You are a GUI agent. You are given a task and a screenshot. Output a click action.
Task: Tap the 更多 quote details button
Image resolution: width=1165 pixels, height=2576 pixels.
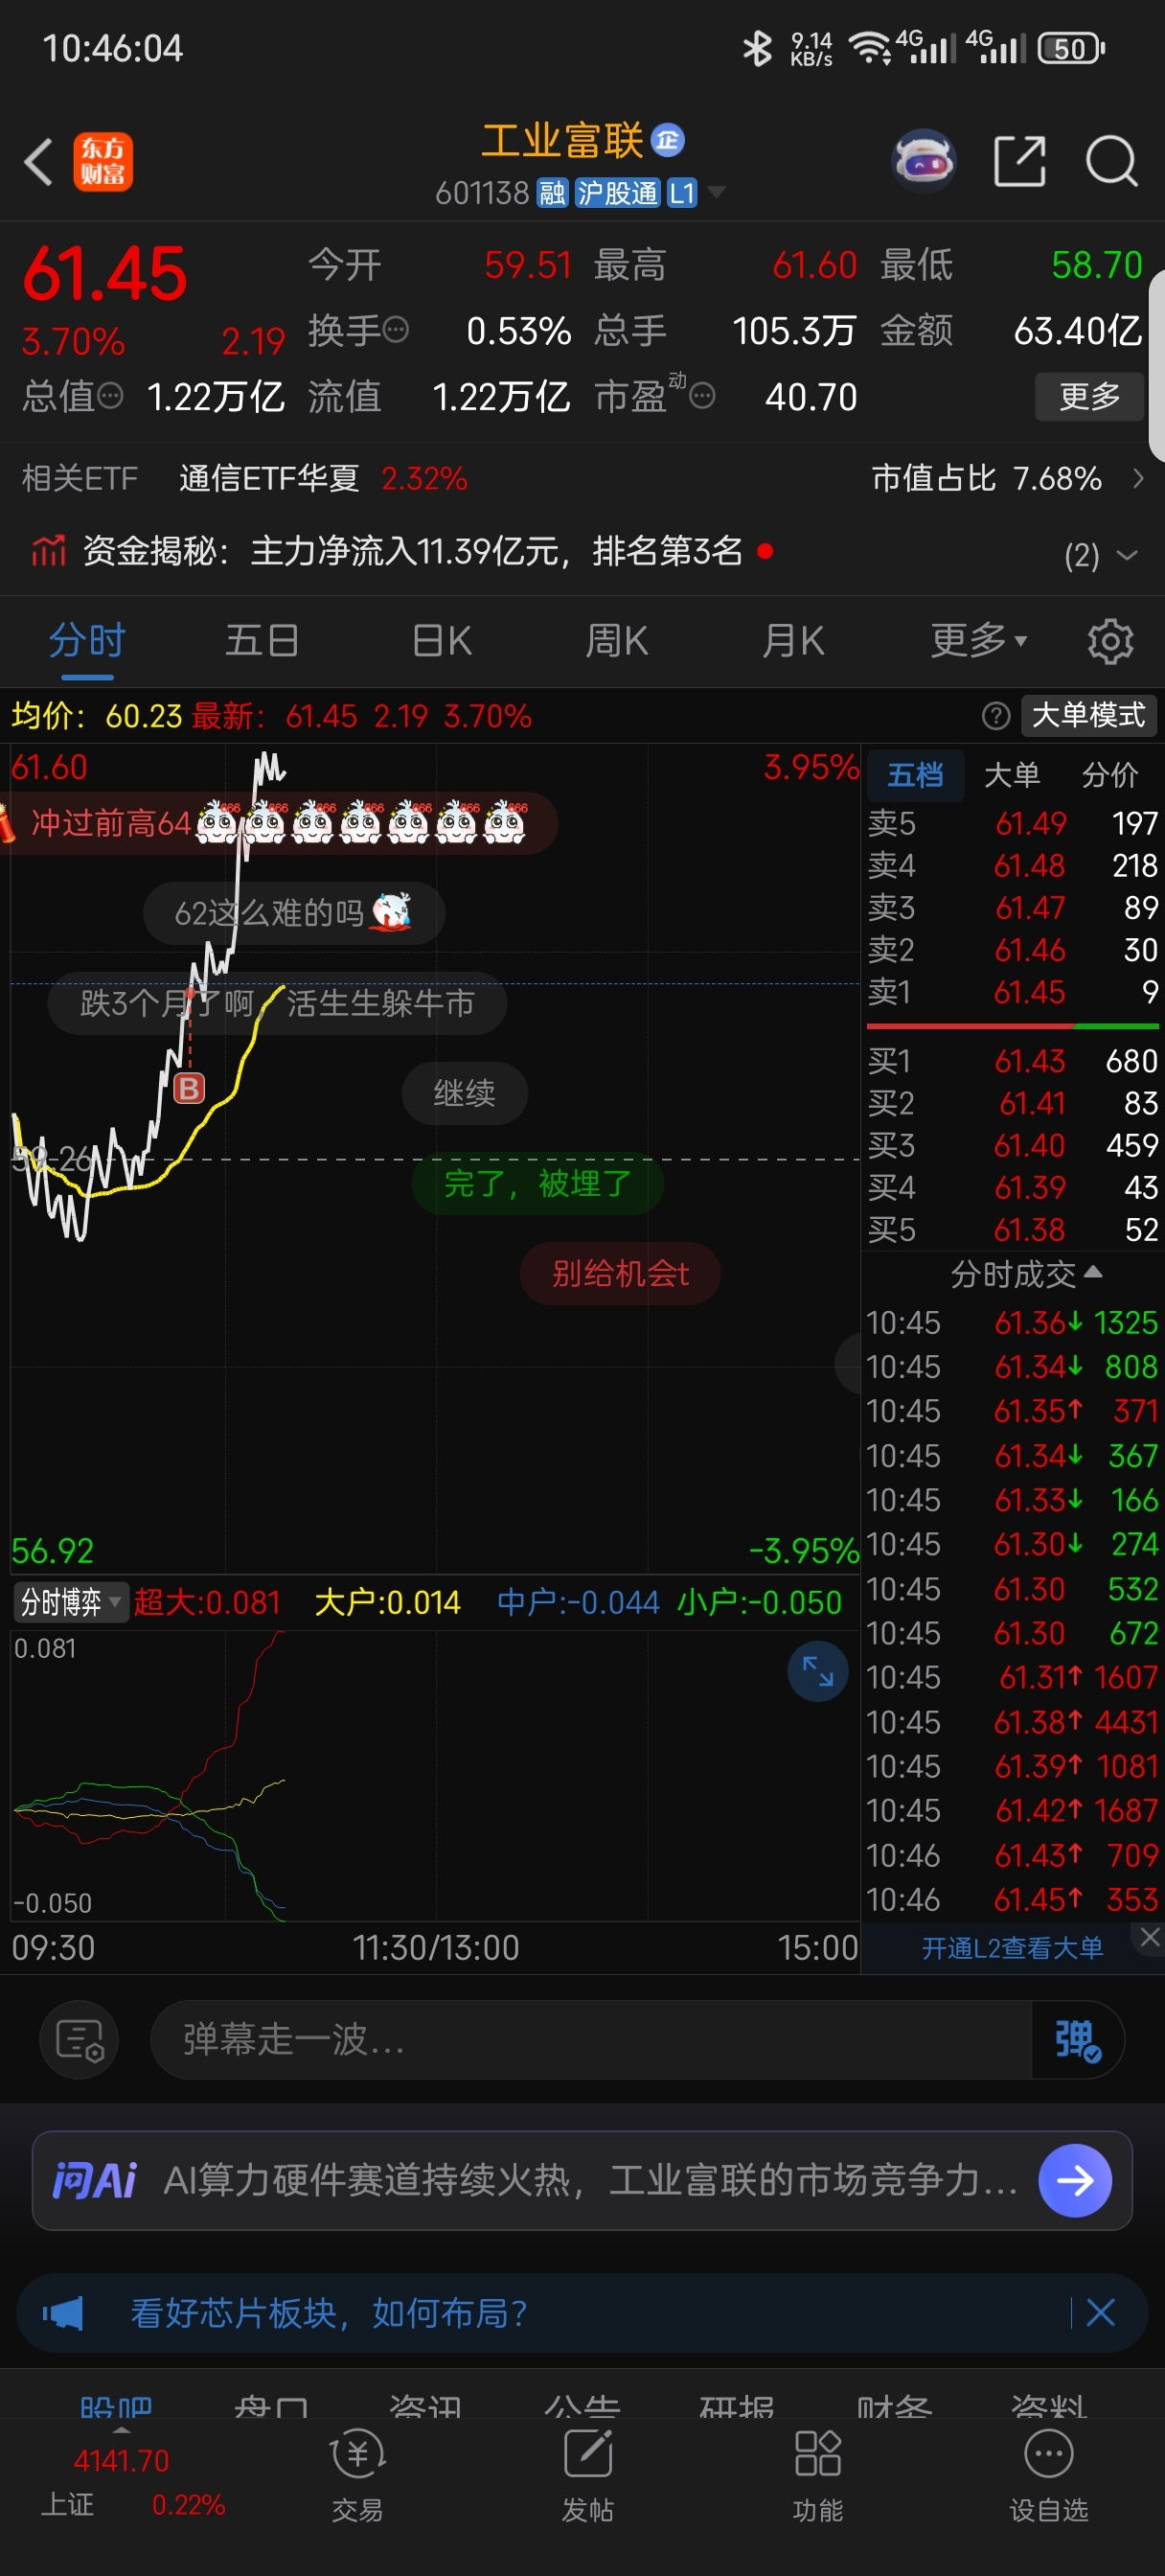[1089, 396]
